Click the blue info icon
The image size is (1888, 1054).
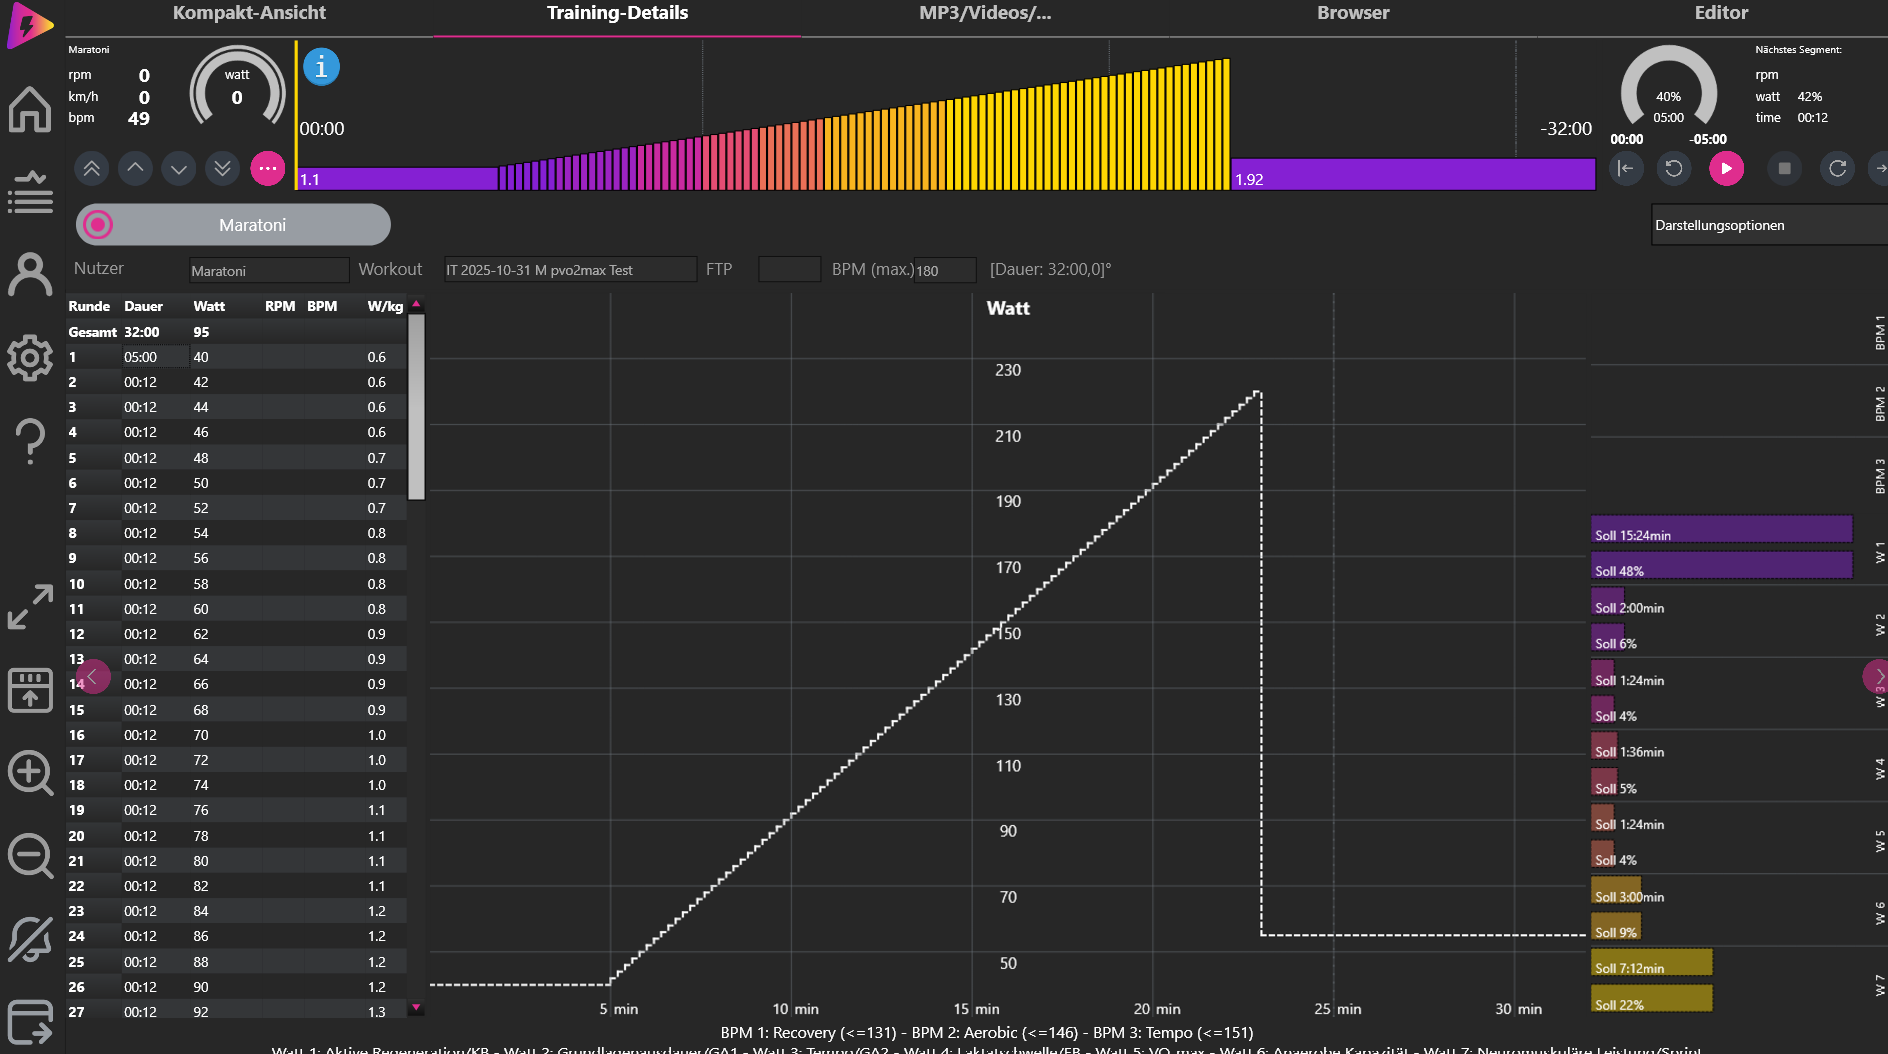[x=321, y=67]
